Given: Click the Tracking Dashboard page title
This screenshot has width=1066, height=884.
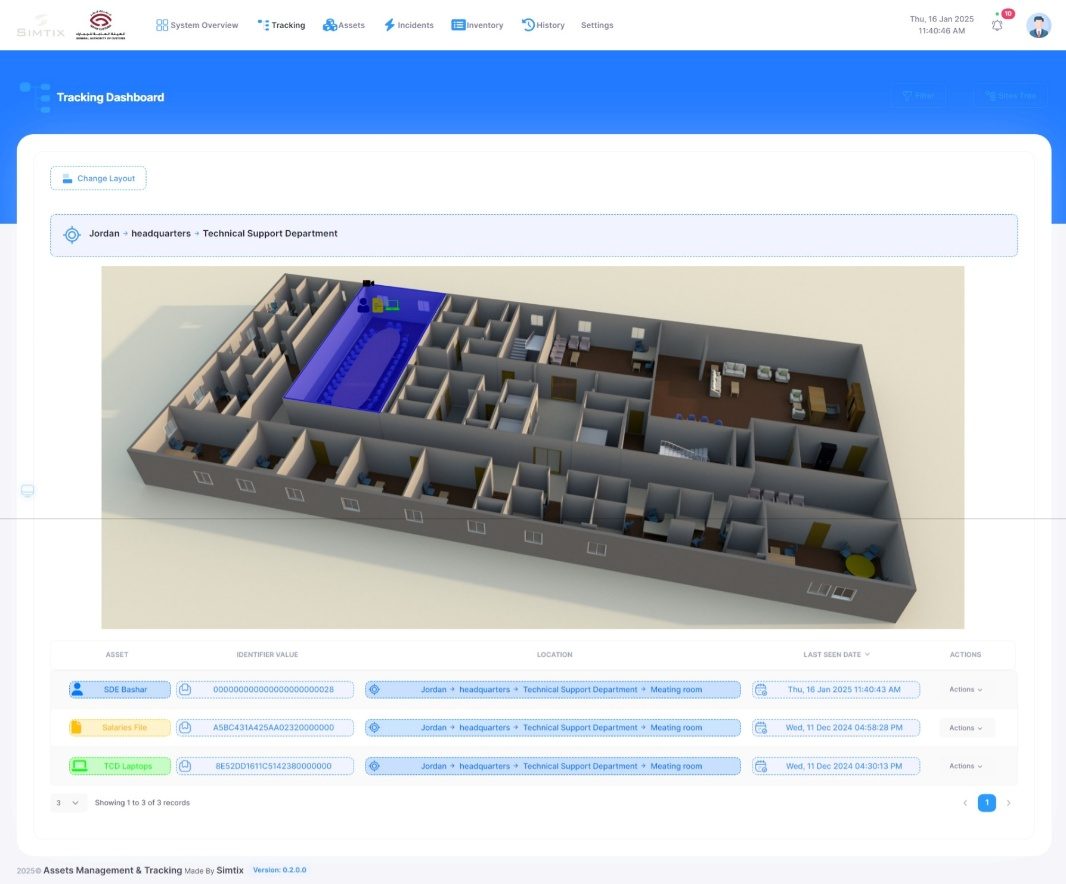Looking at the screenshot, I should (110, 97).
